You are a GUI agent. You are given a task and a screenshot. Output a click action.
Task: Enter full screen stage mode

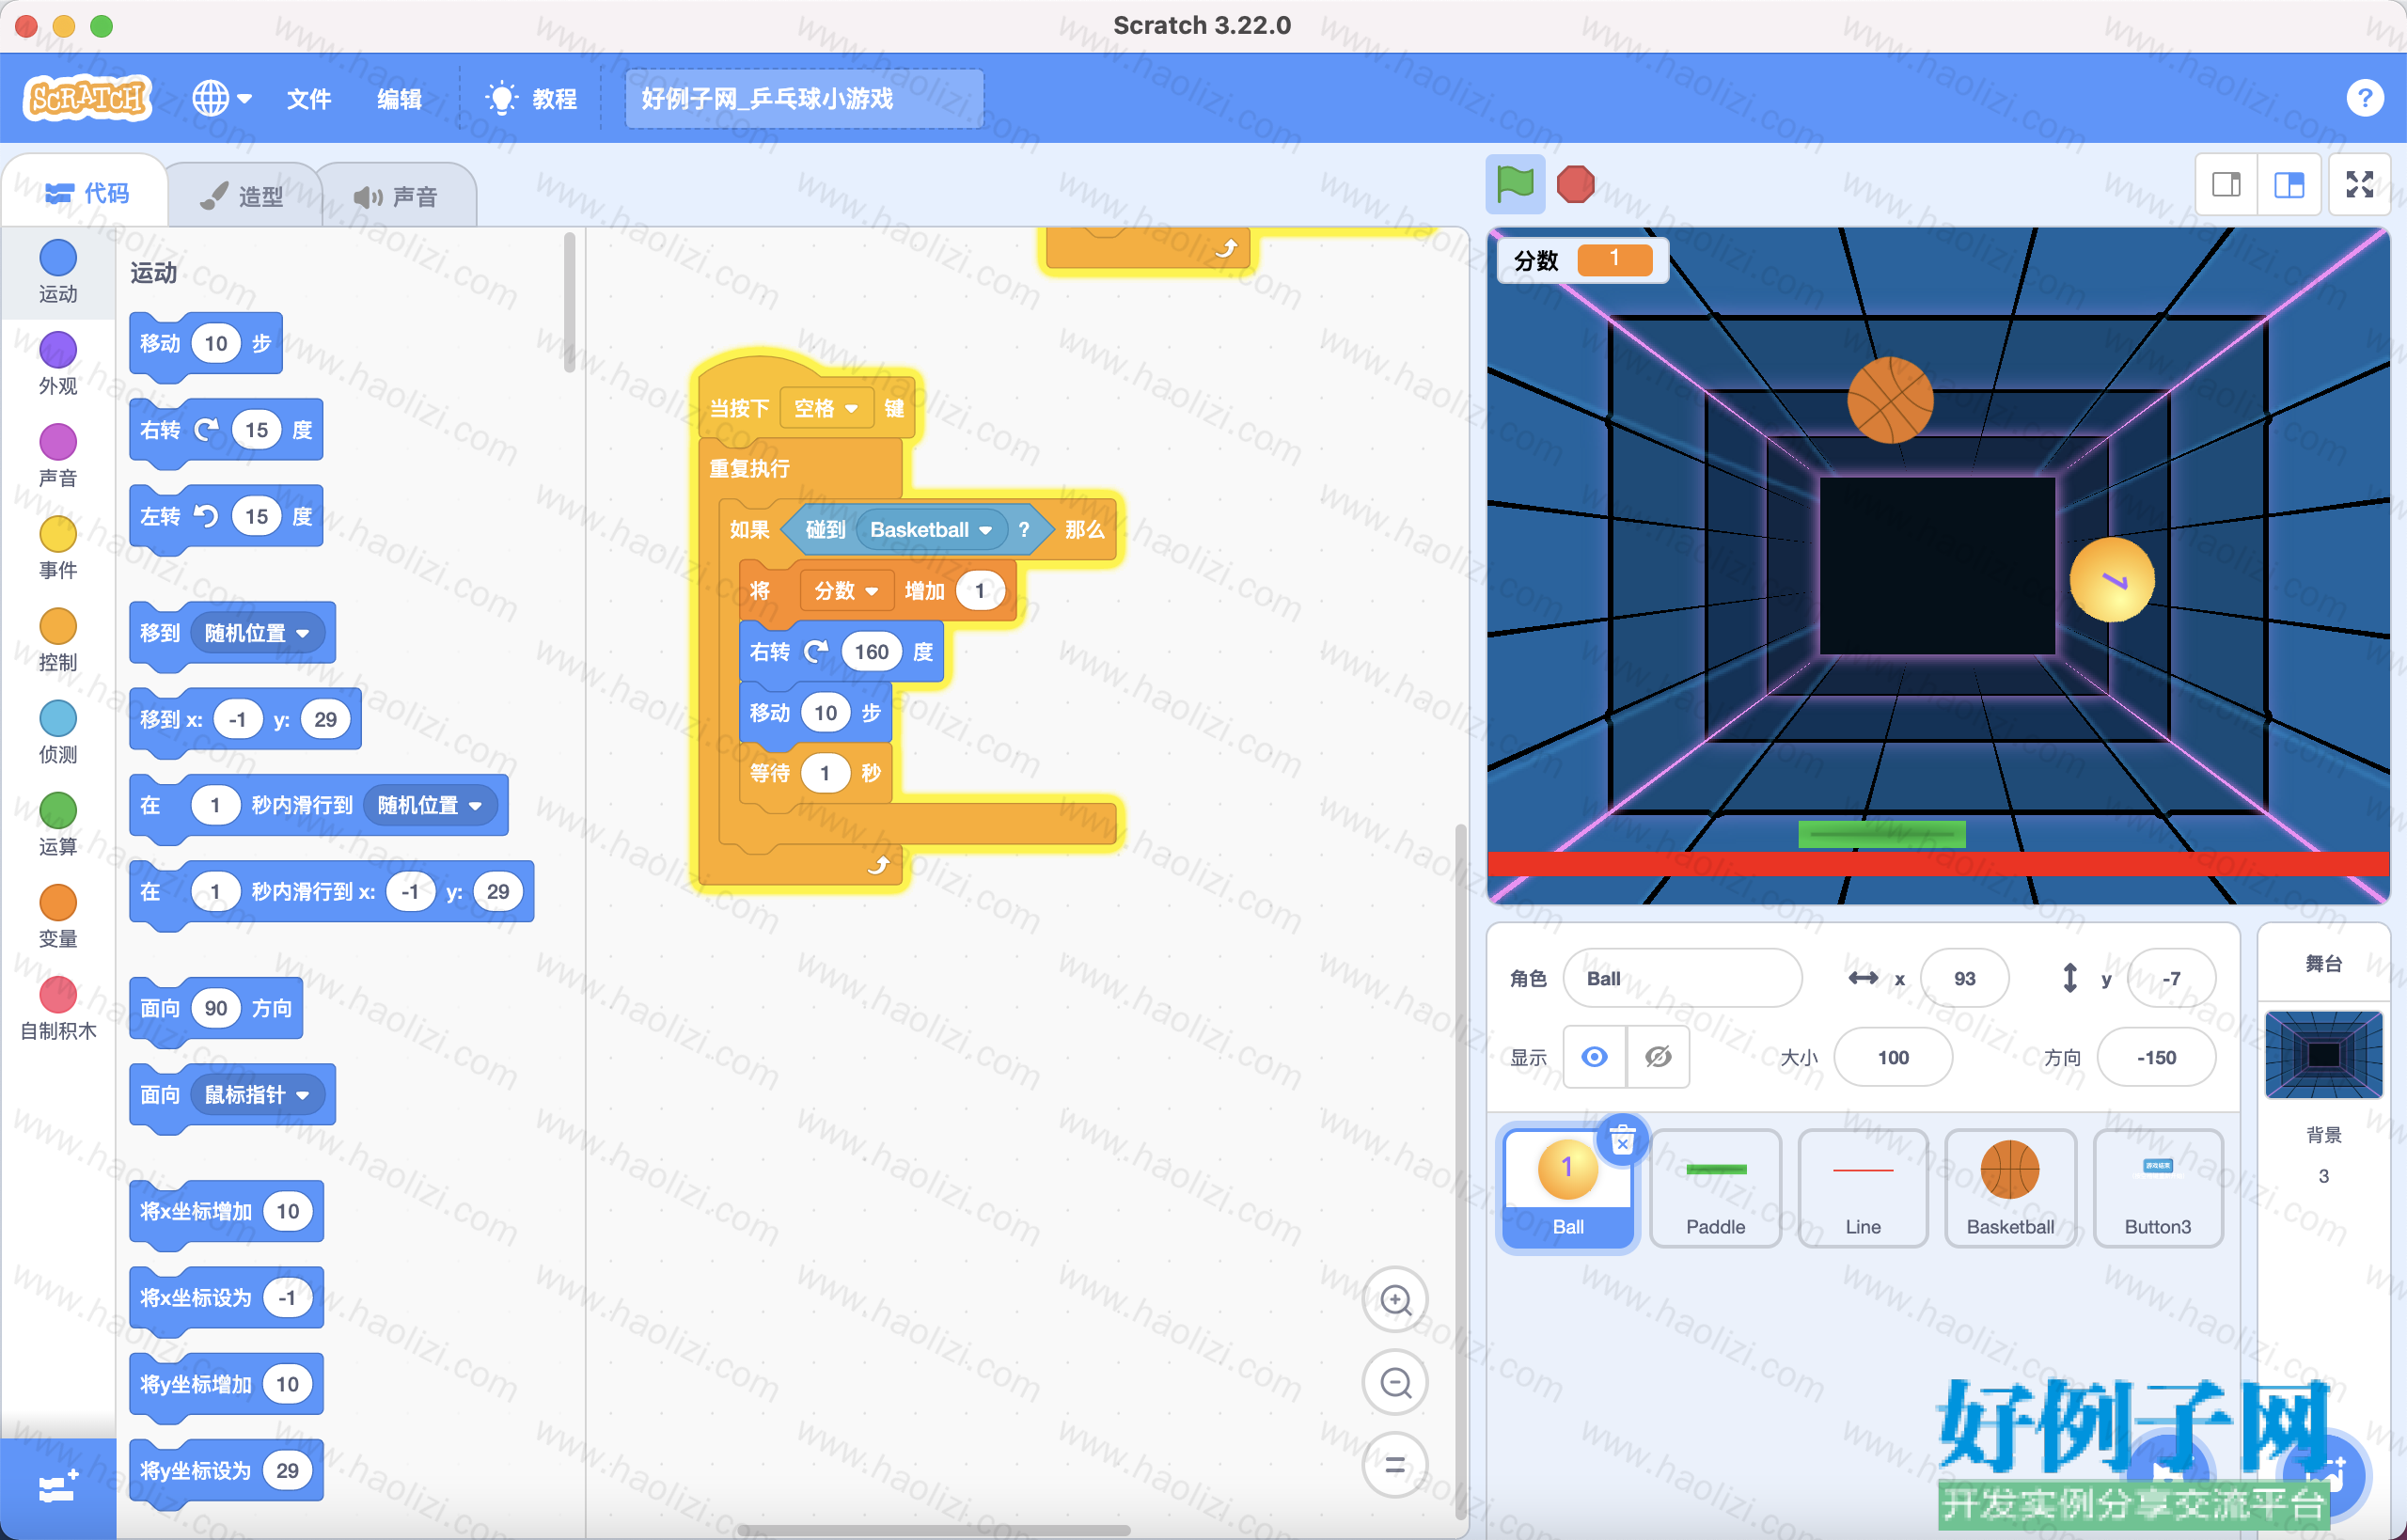click(2359, 184)
